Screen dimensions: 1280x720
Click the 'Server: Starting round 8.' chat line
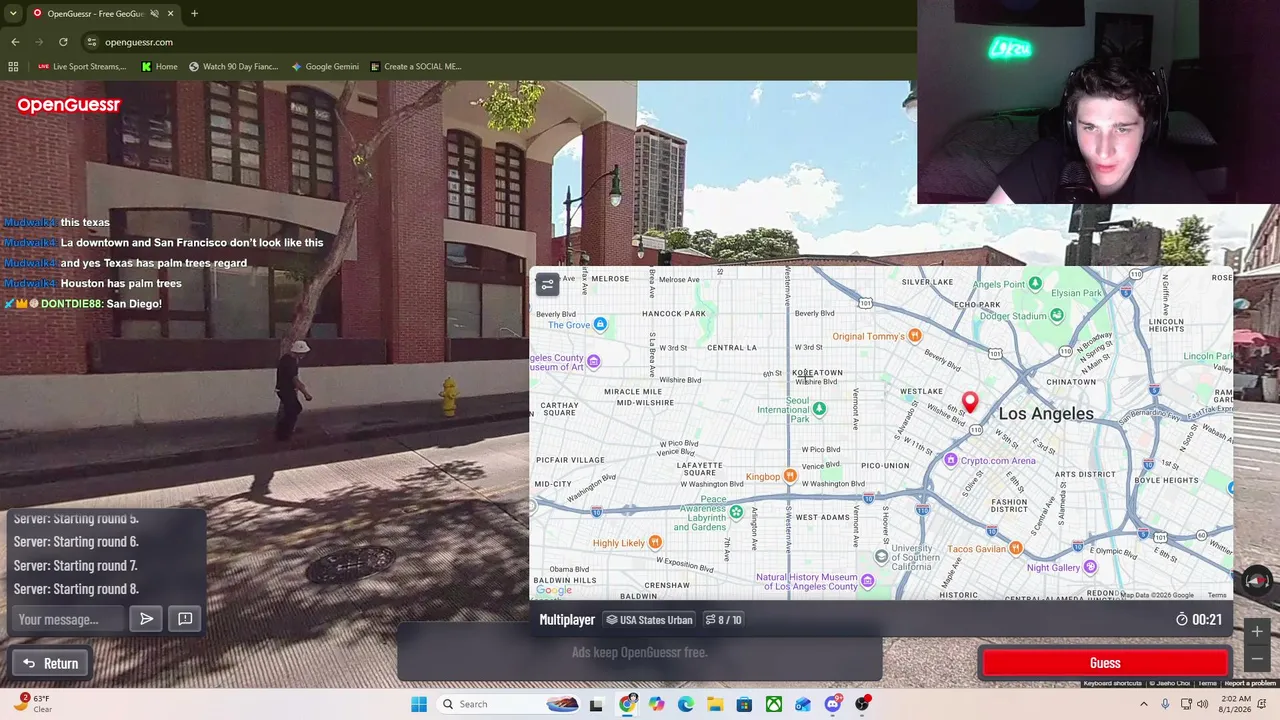(76, 589)
